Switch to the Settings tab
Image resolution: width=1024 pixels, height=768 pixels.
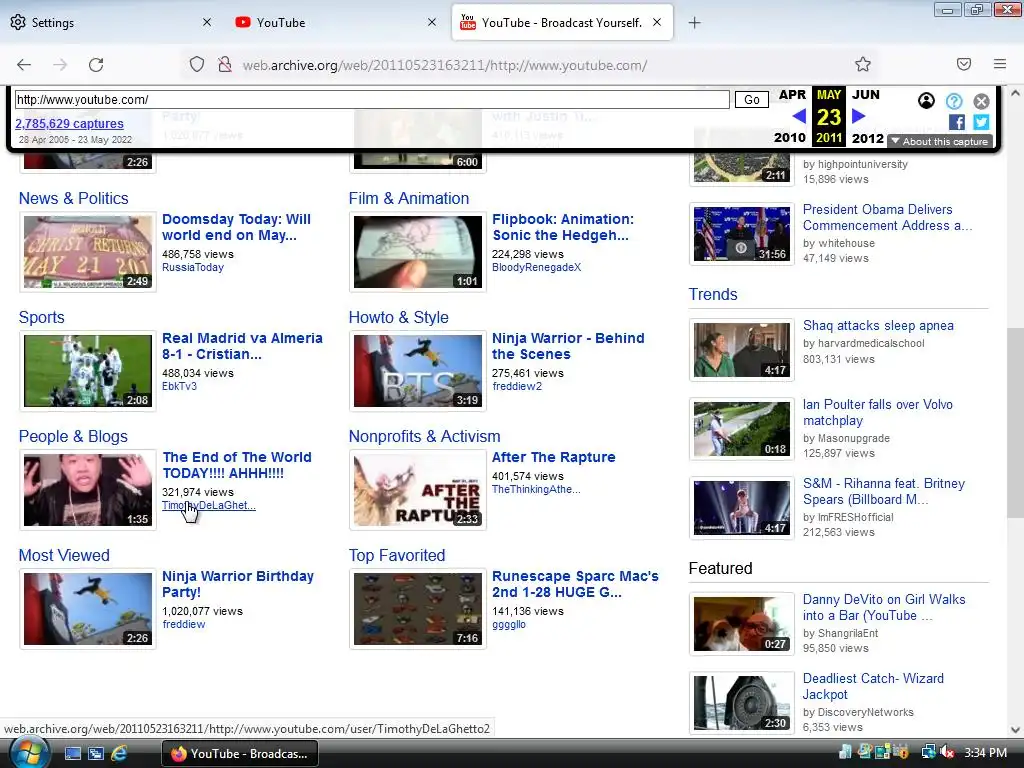[x=111, y=22]
